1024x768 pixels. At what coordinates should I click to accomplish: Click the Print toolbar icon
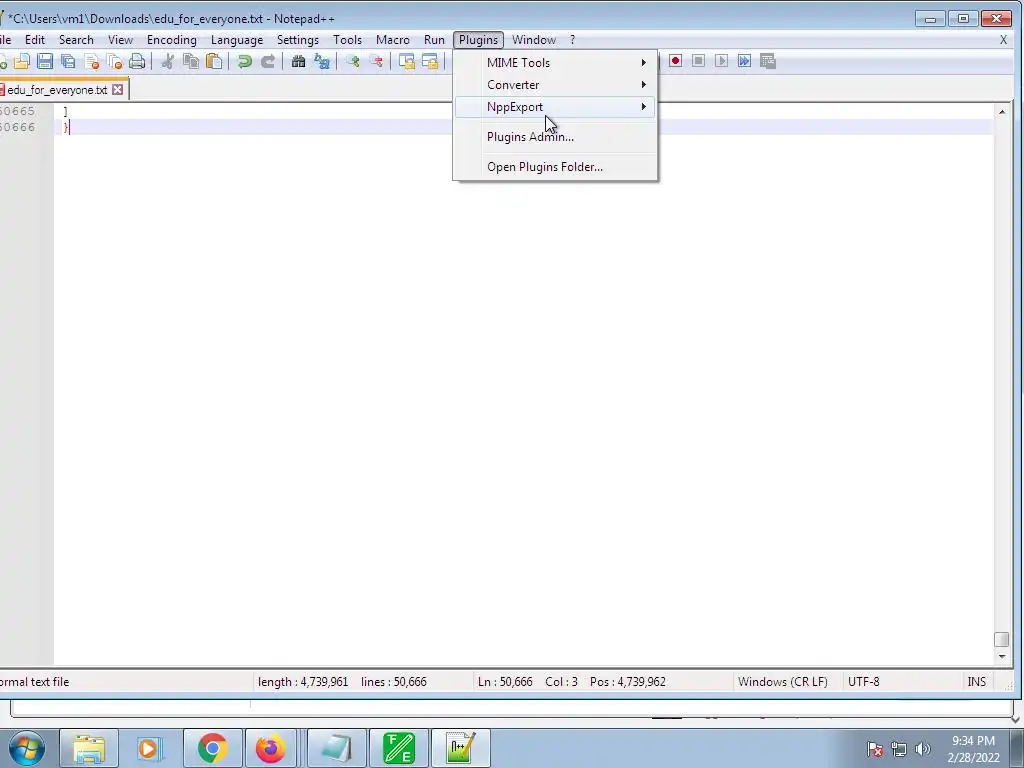[x=137, y=61]
